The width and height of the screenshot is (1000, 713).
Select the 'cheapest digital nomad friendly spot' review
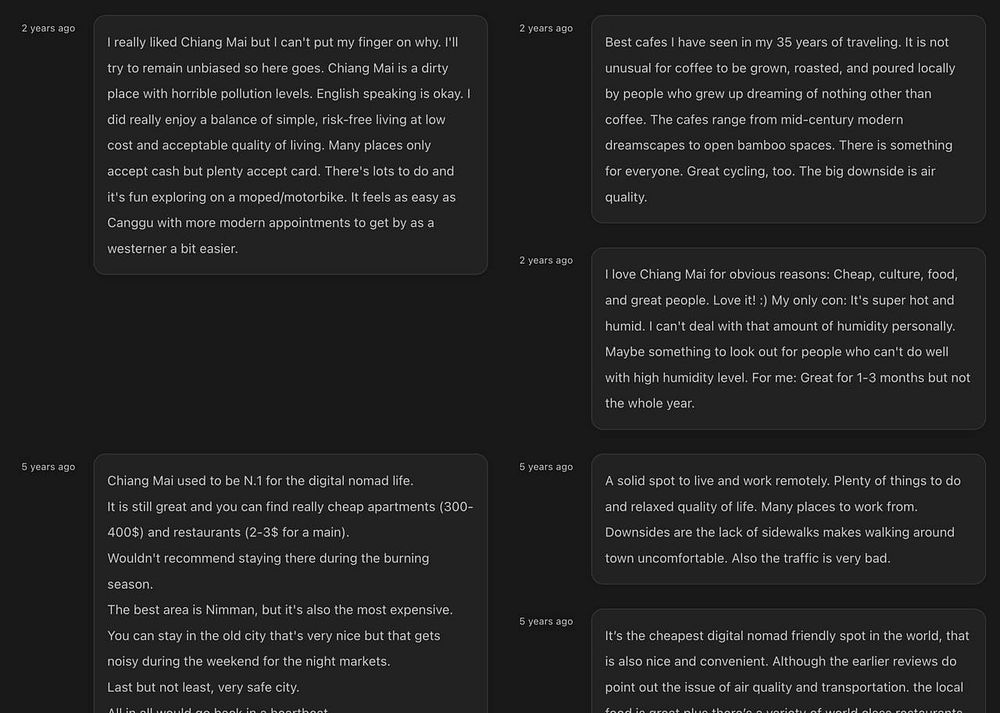click(788, 661)
